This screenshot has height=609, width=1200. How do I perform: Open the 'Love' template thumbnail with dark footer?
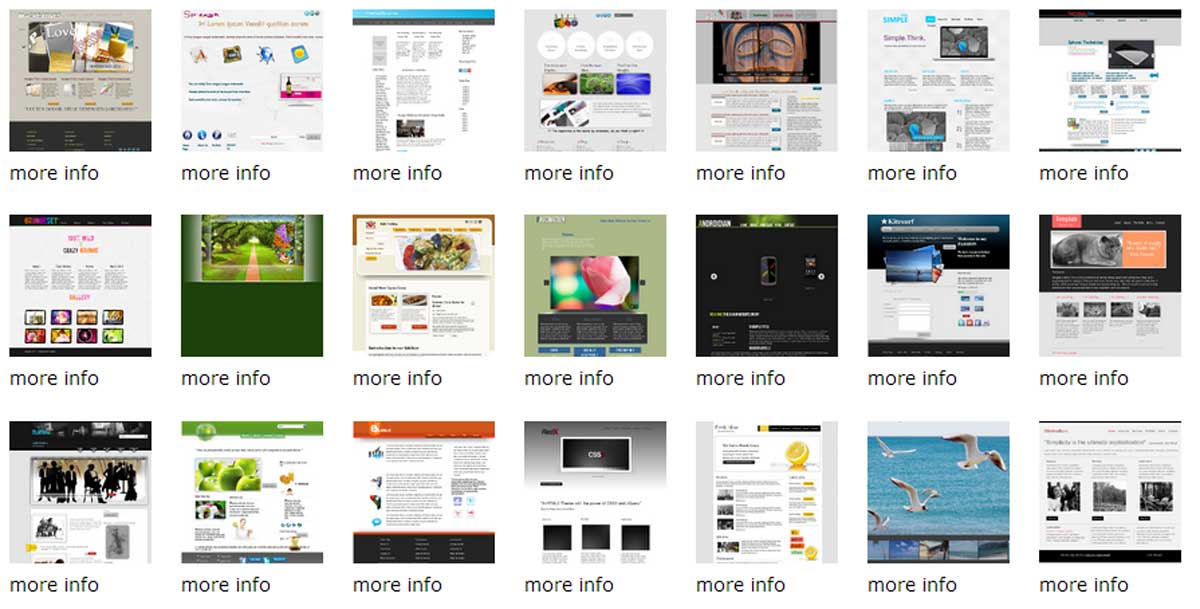tap(80, 81)
